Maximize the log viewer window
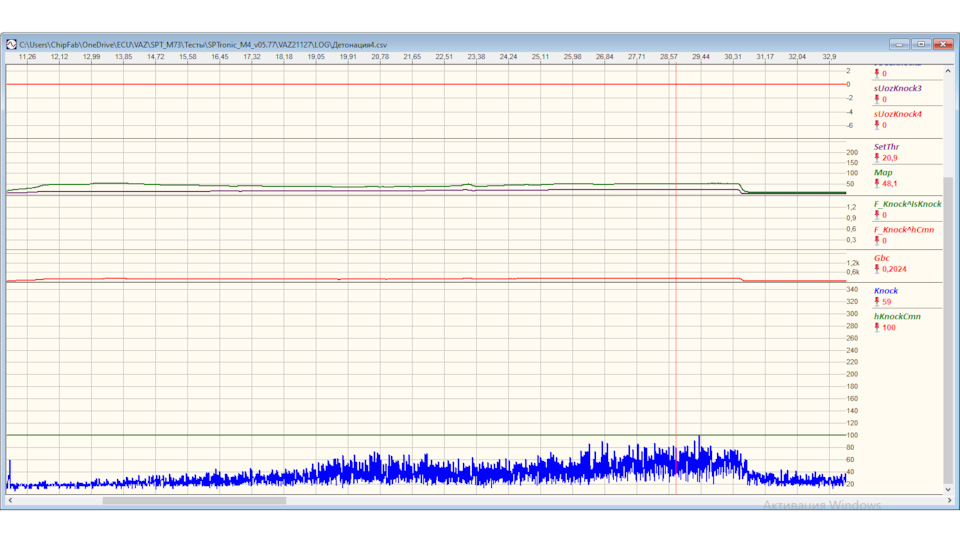The width and height of the screenshot is (960, 534). (921, 44)
